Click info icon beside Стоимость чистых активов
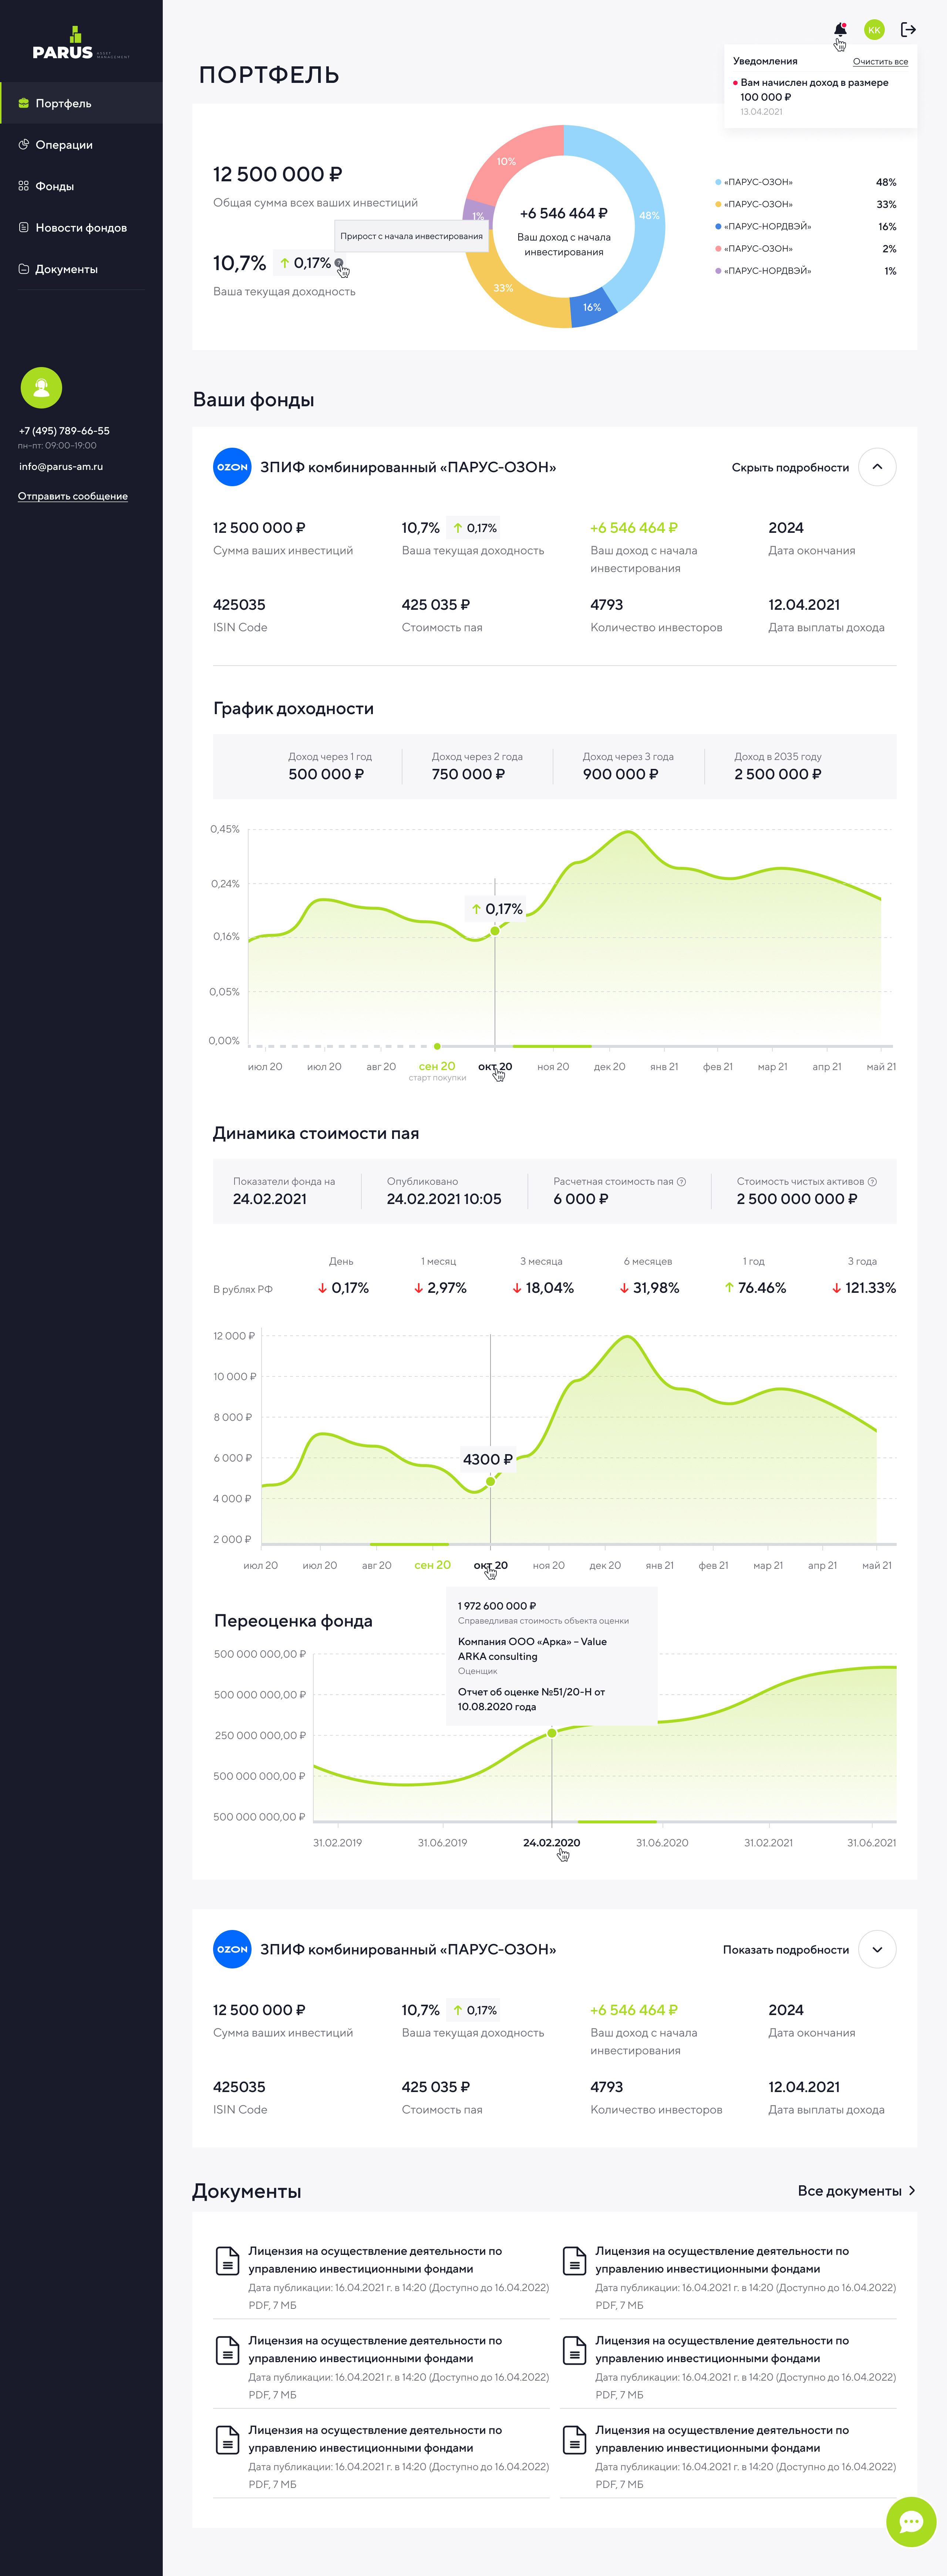 pos(872,1182)
